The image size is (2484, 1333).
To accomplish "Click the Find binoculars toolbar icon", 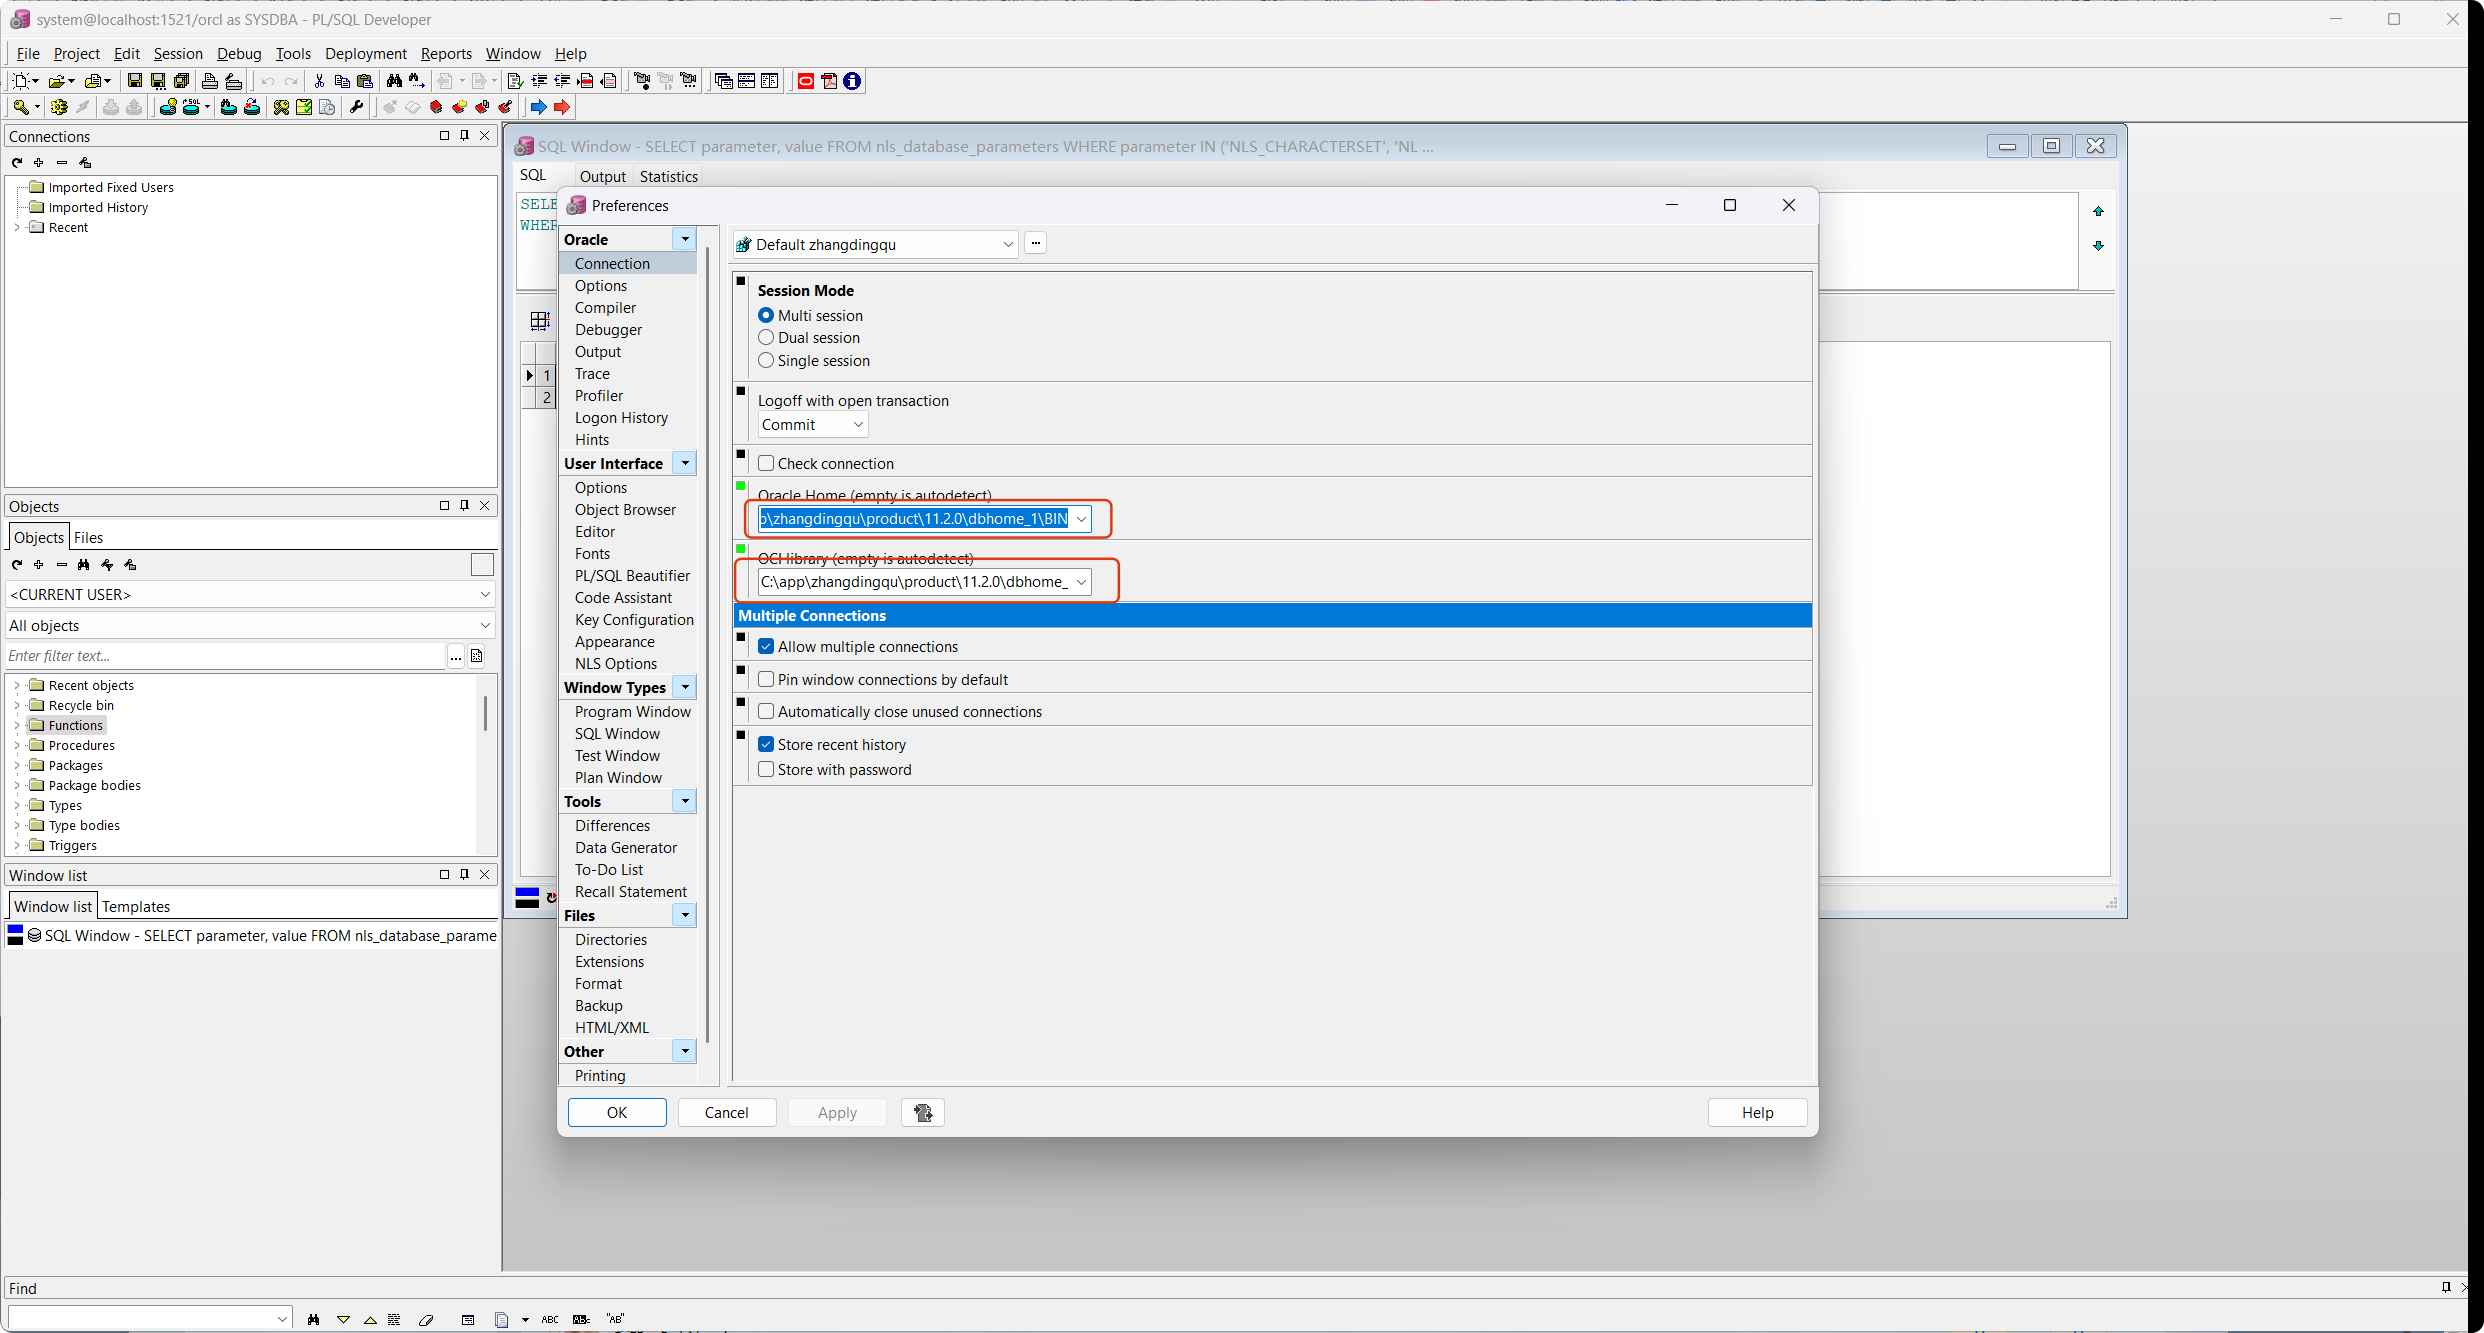I will pos(394,81).
